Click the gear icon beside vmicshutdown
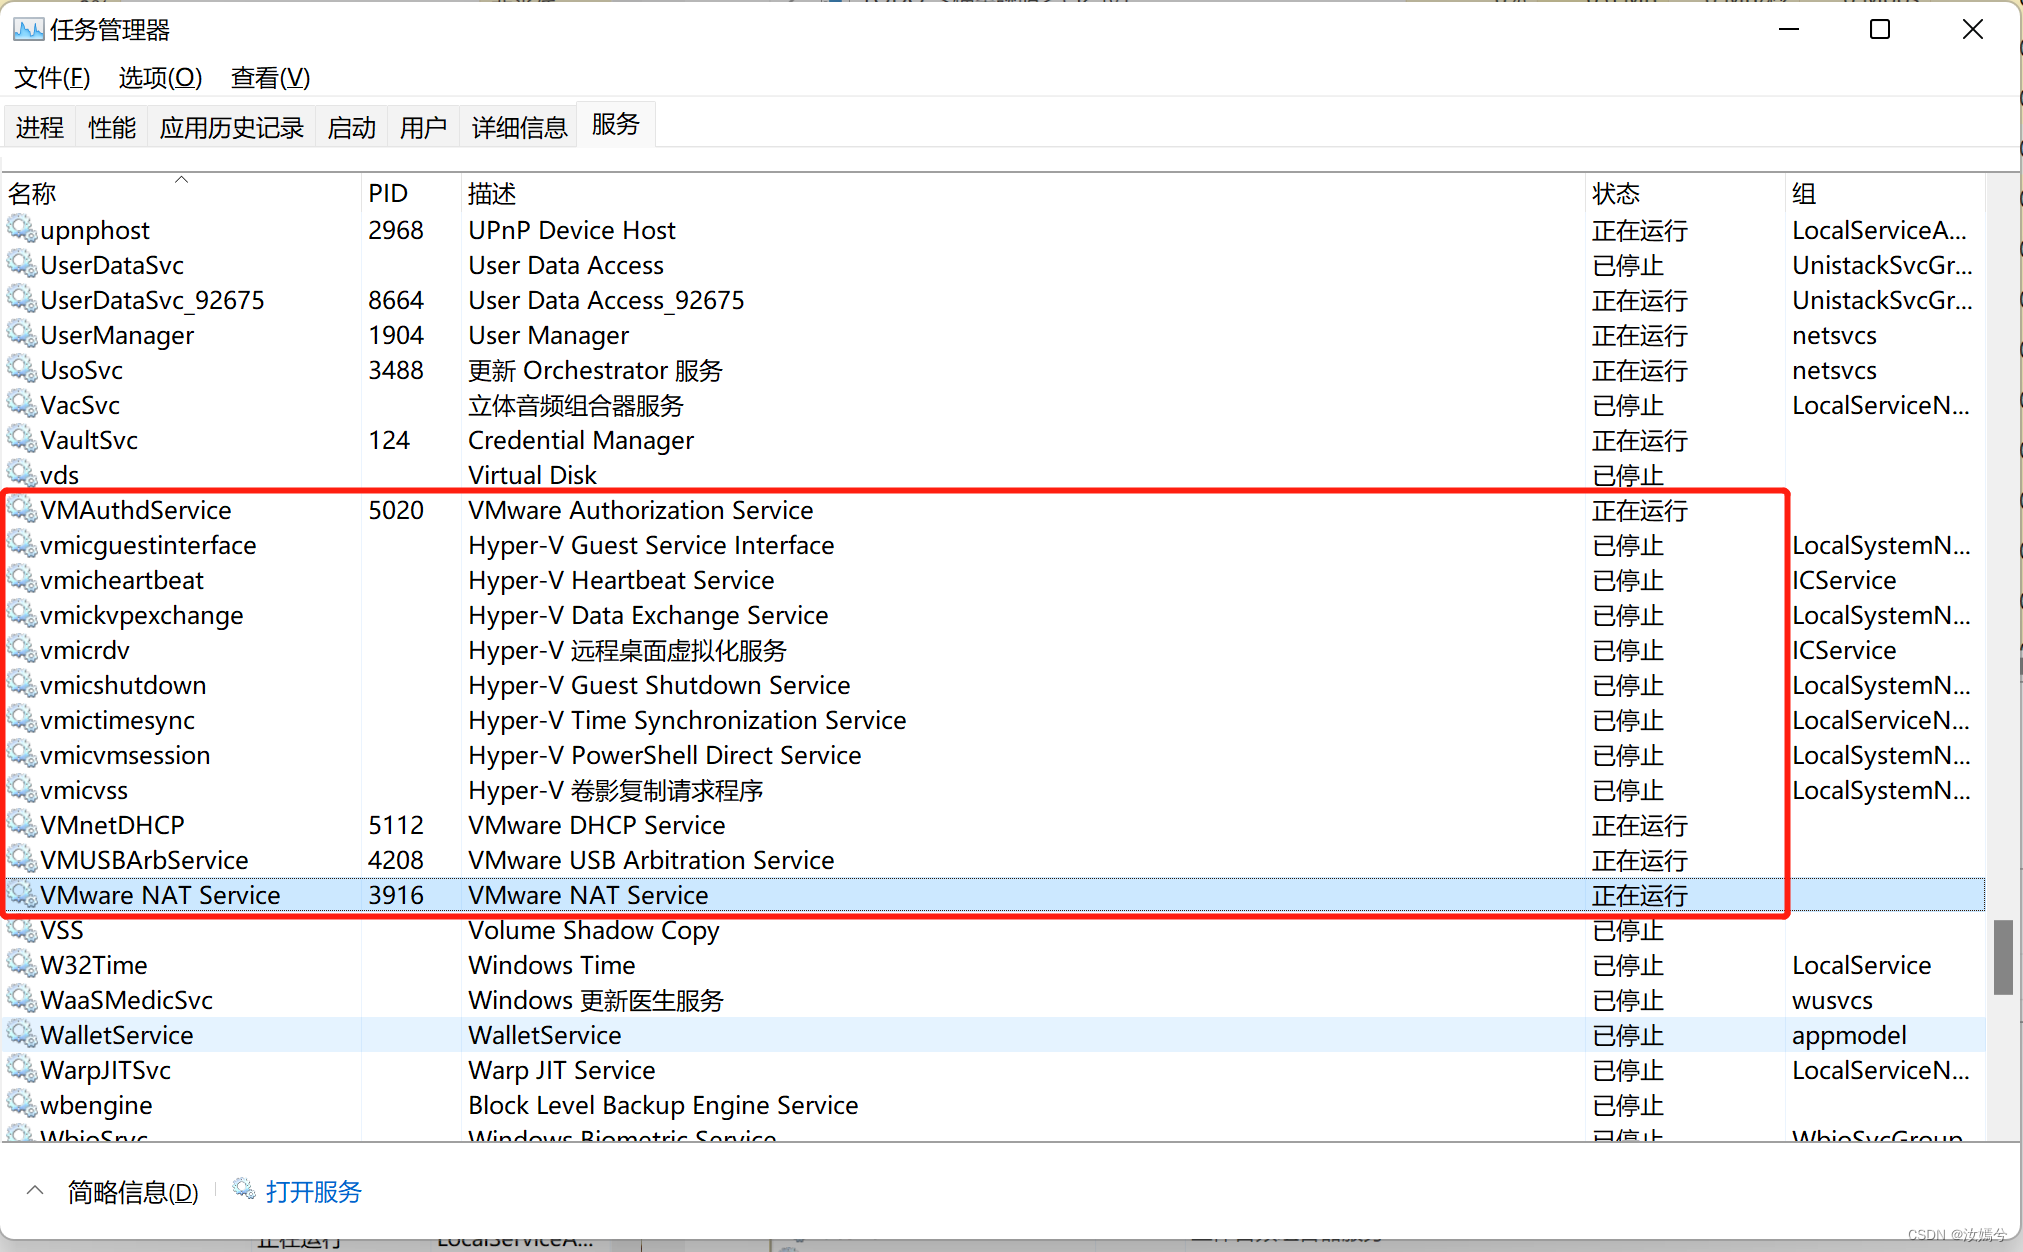The image size is (2023, 1252). tap(22, 684)
